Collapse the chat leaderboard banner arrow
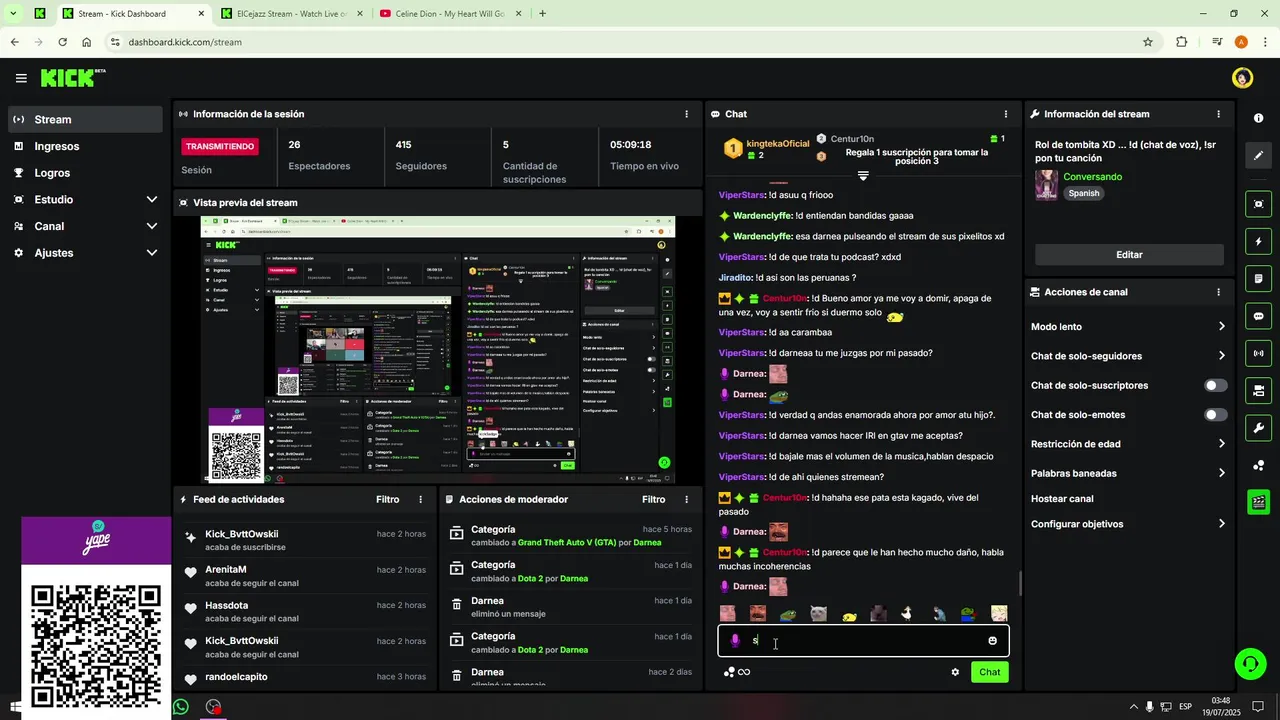1280x720 pixels. coord(863,176)
